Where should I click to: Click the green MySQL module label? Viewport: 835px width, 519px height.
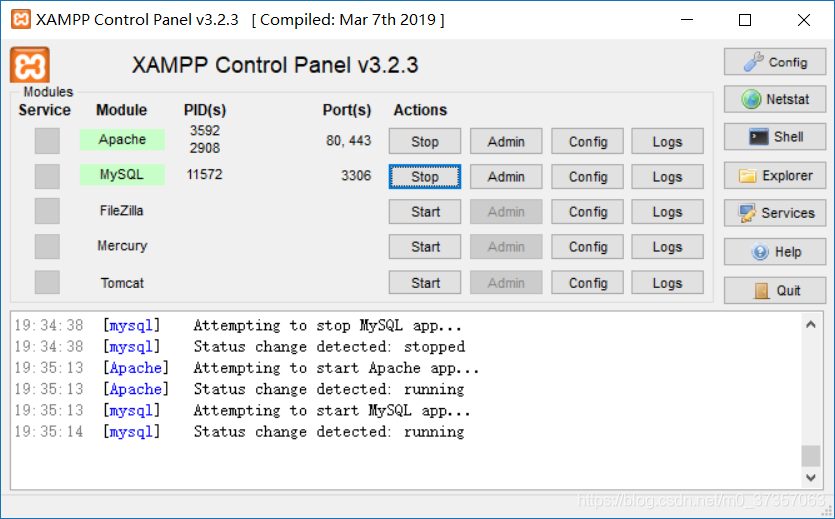point(122,175)
